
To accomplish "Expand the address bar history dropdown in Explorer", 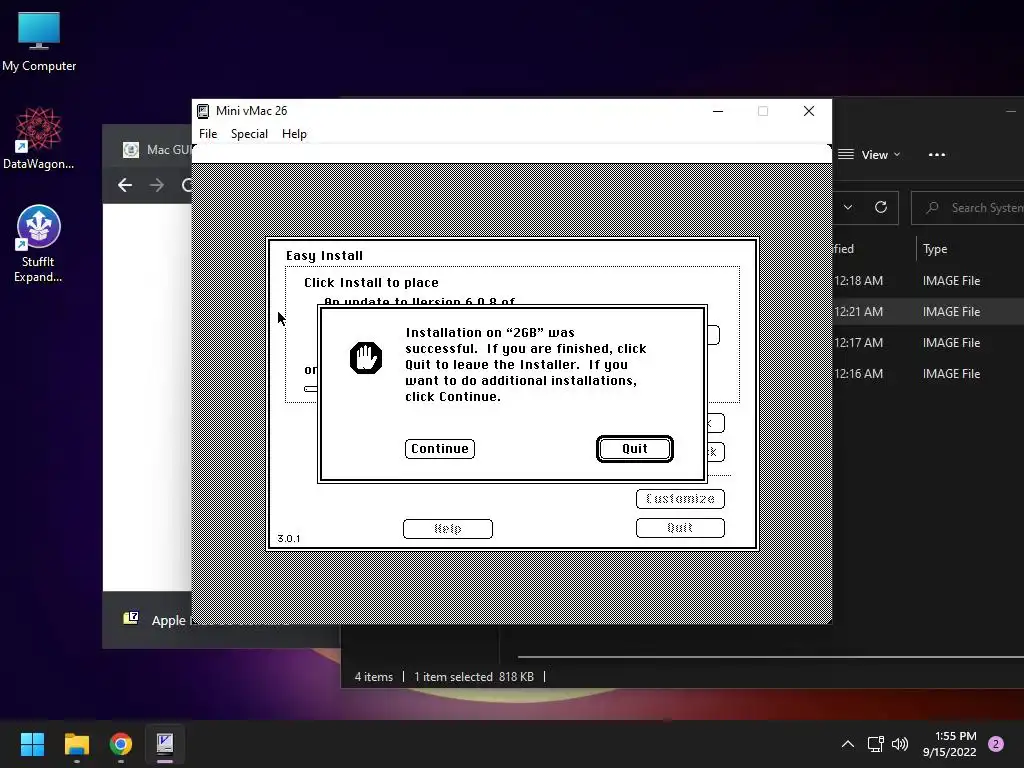I will pyautogui.click(x=848, y=207).
